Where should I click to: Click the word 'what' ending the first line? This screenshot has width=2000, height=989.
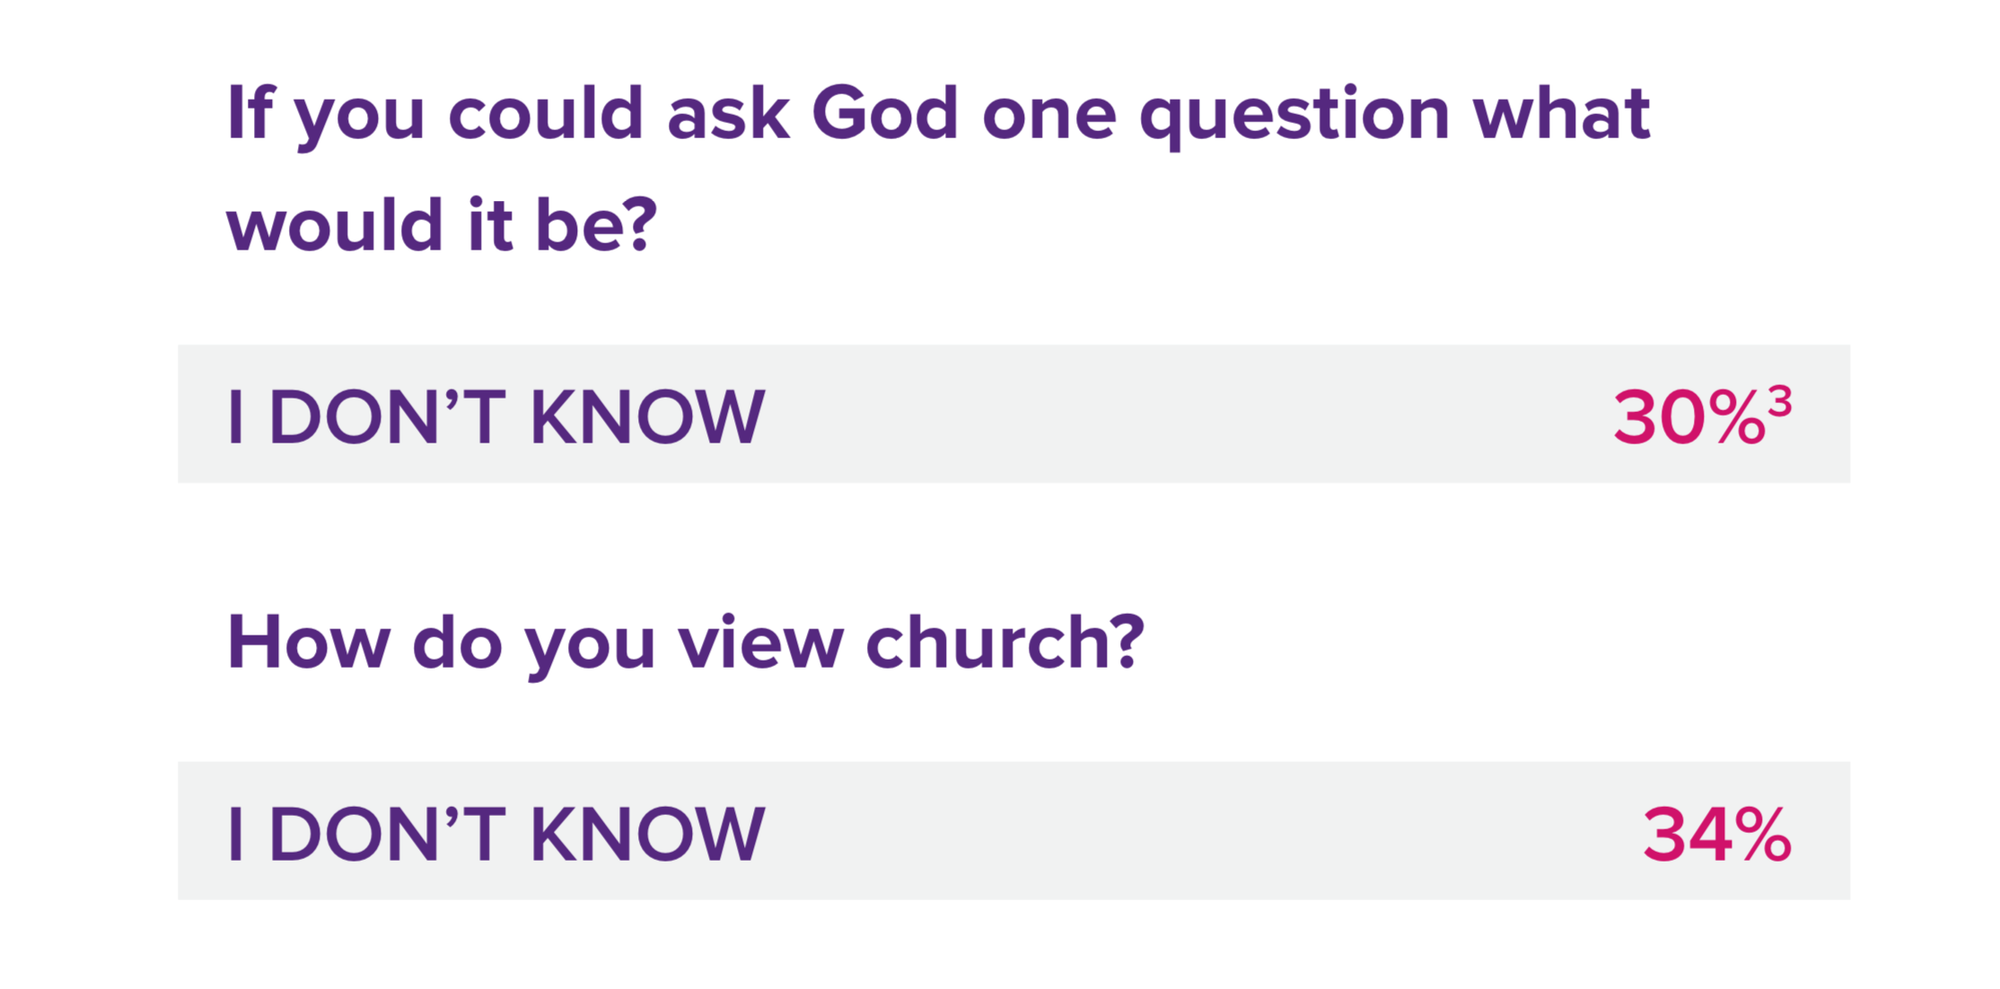[x=1560, y=113]
